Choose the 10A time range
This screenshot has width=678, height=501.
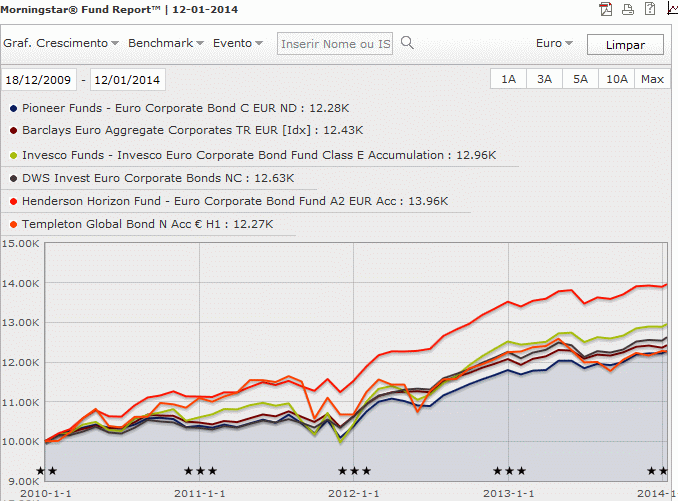[x=617, y=79]
